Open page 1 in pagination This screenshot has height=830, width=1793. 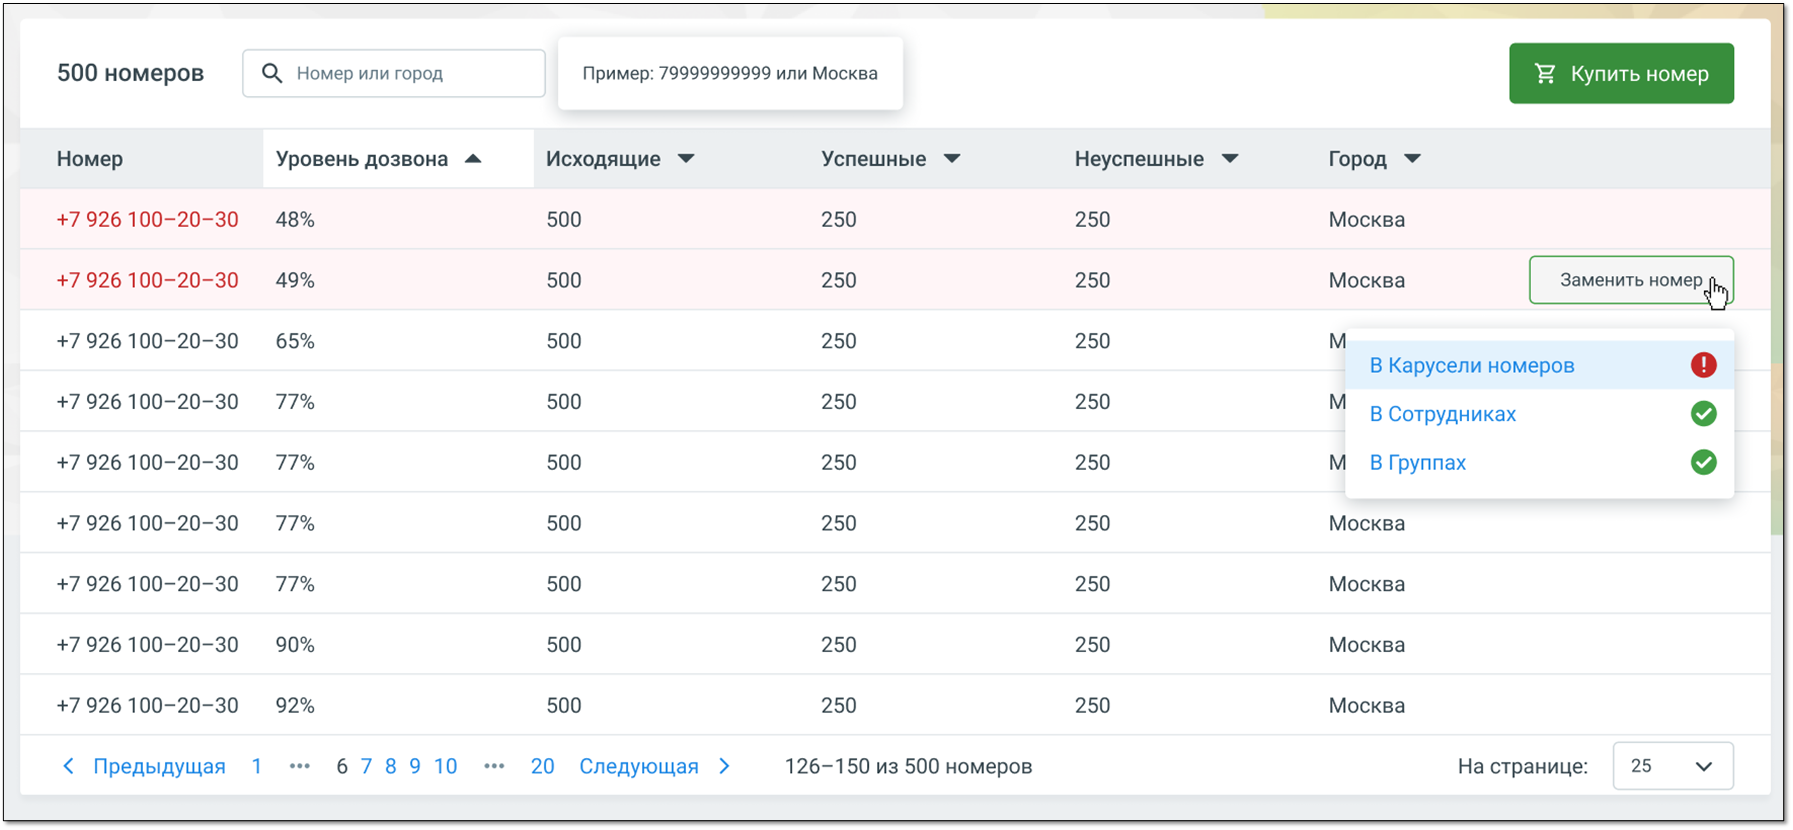(x=257, y=766)
